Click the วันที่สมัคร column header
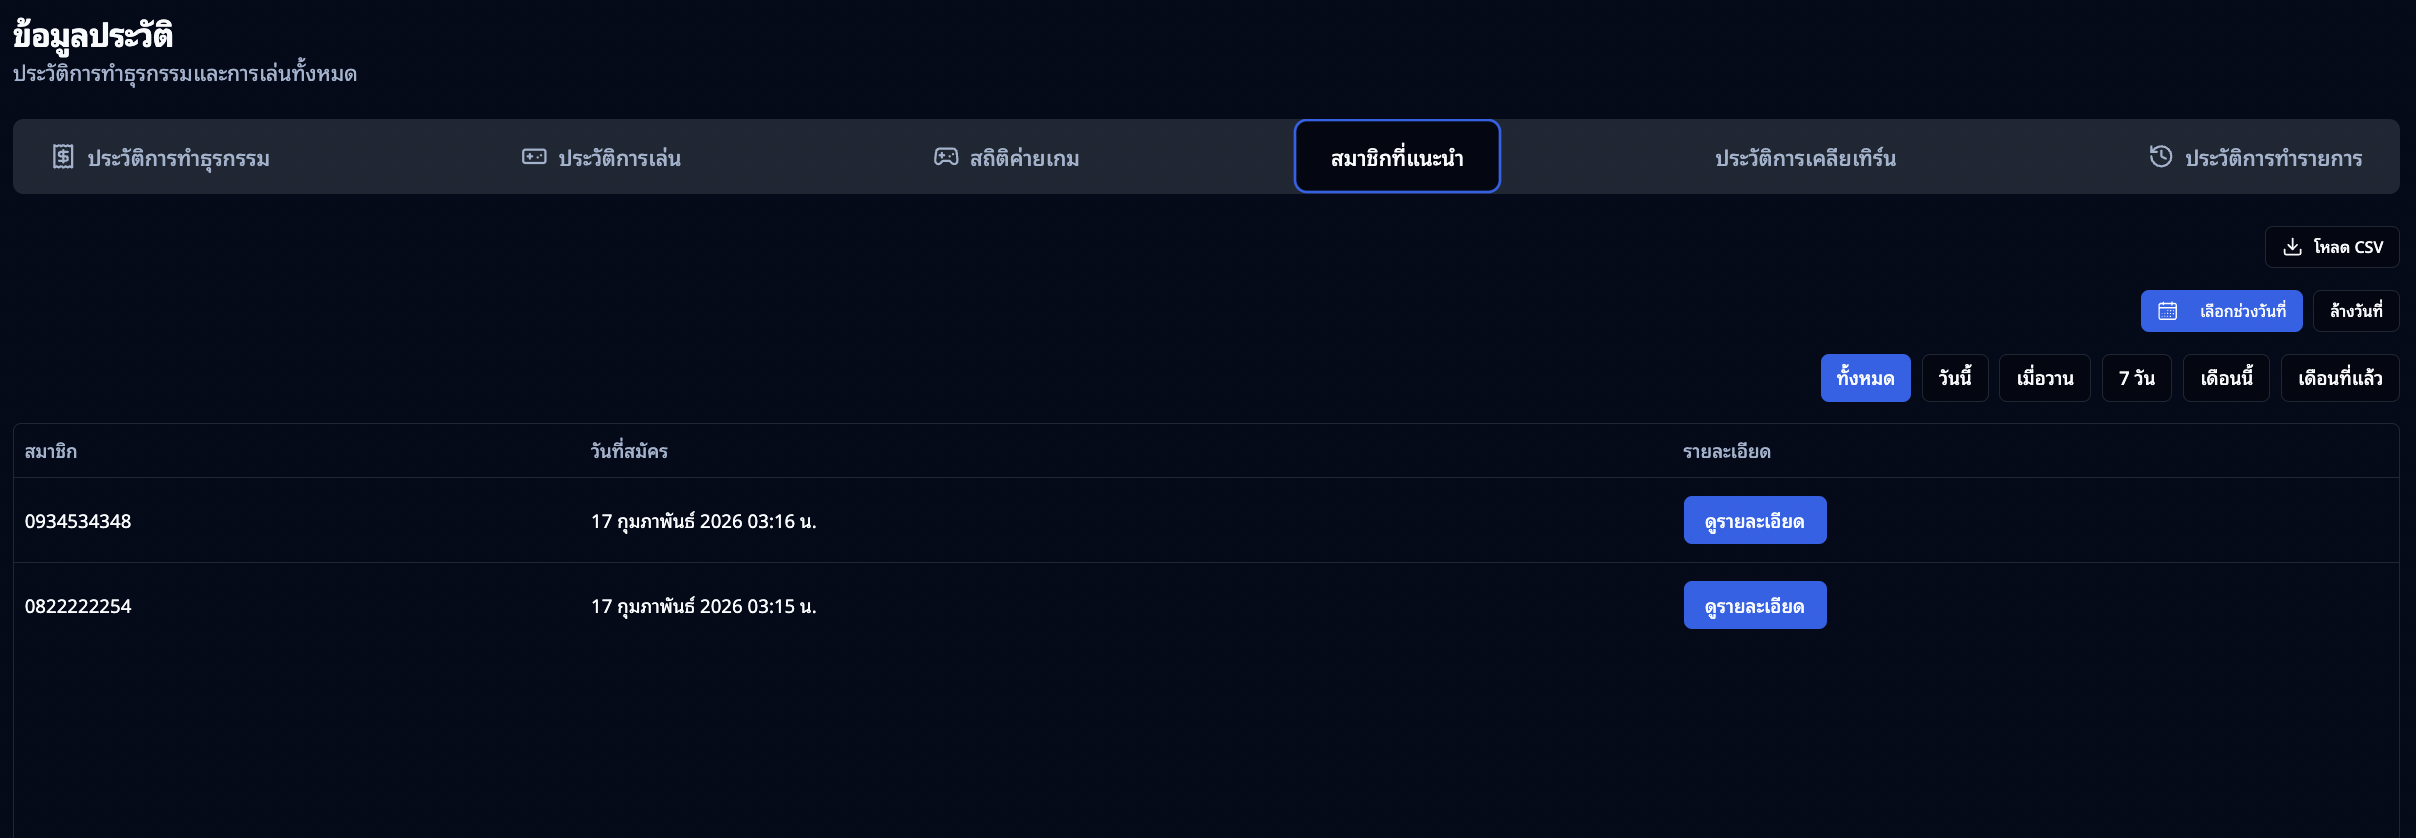Image resolution: width=2416 pixels, height=838 pixels. (629, 451)
